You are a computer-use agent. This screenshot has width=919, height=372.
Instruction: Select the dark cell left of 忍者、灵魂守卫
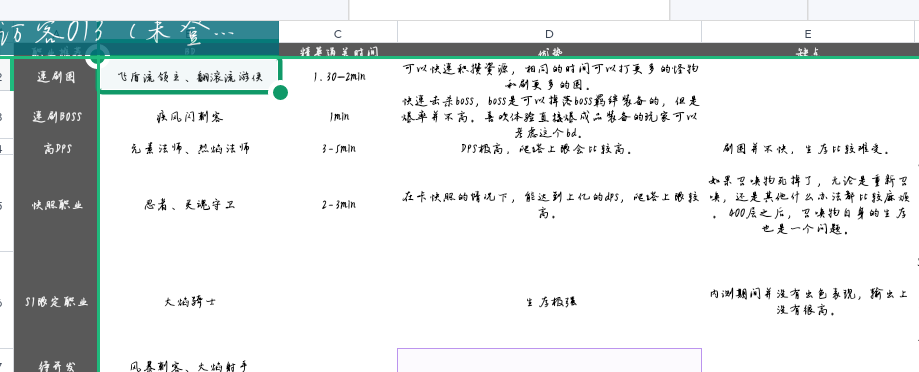click(x=56, y=205)
